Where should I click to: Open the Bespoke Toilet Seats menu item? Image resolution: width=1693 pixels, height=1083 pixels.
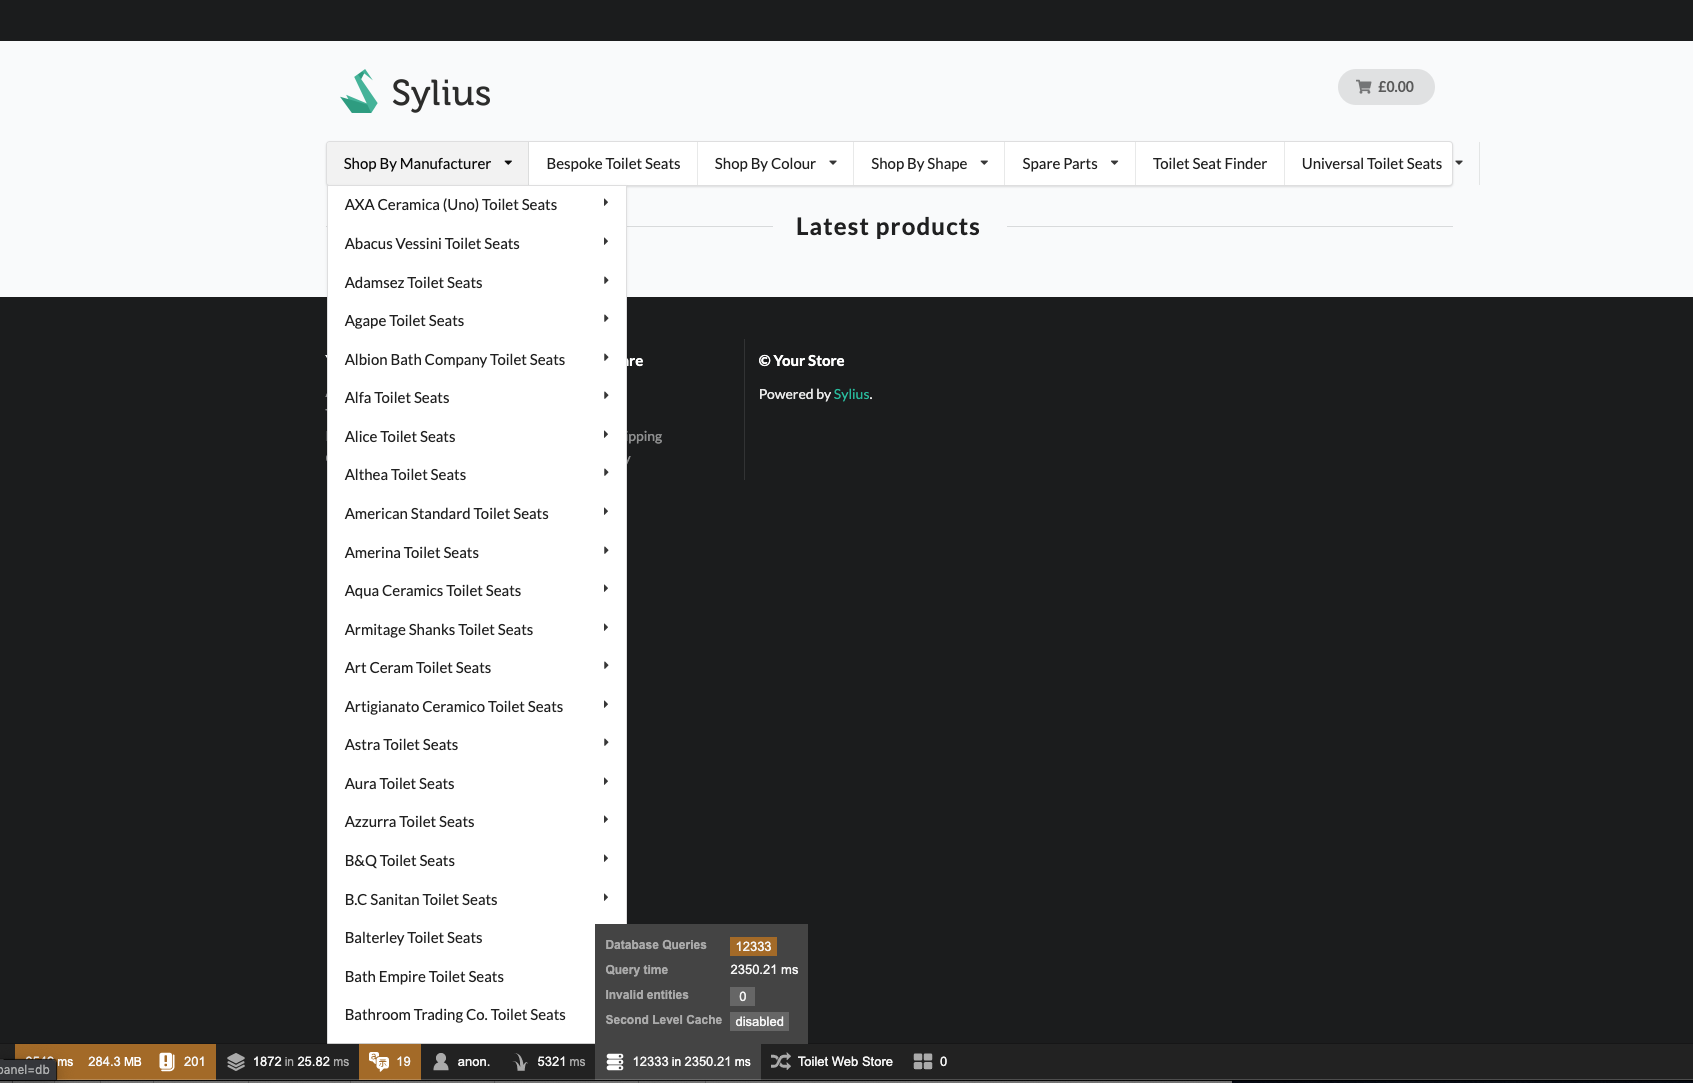613,163
